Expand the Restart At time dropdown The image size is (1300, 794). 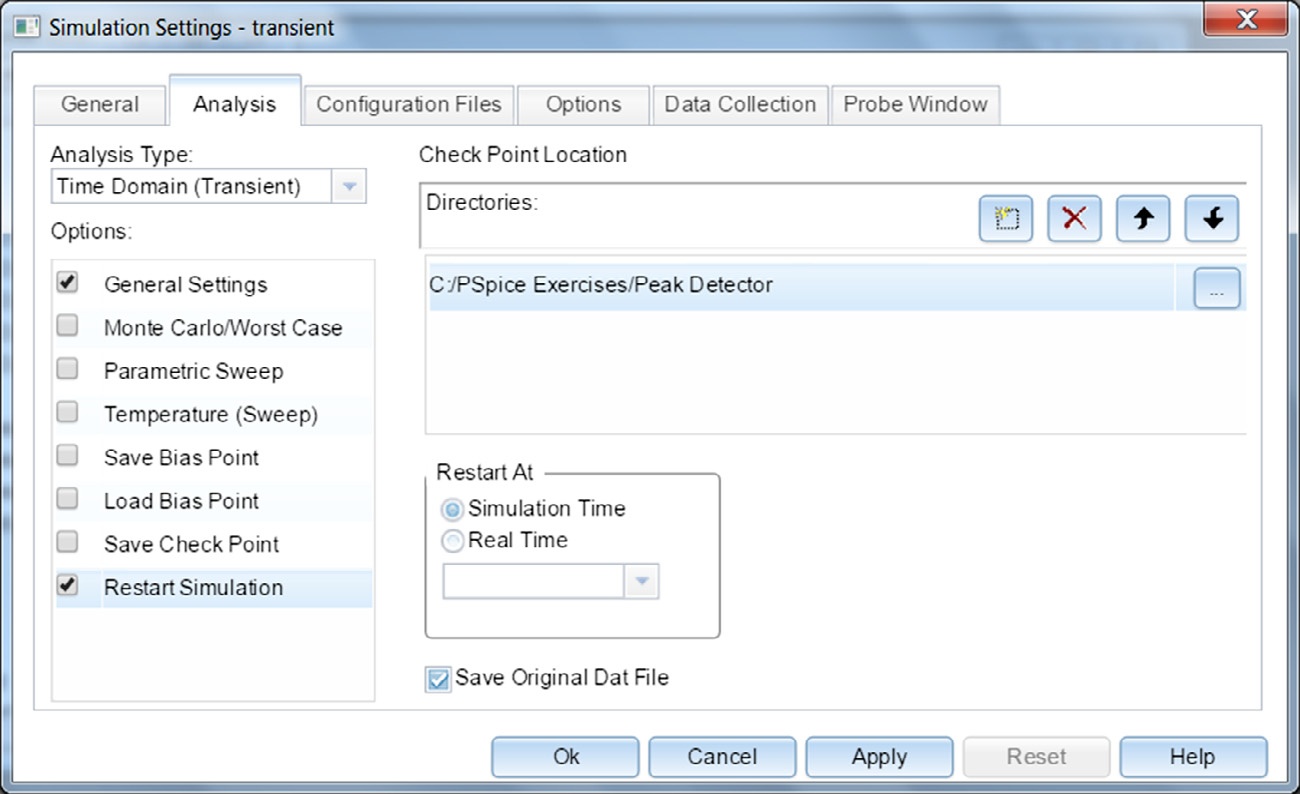(x=642, y=581)
